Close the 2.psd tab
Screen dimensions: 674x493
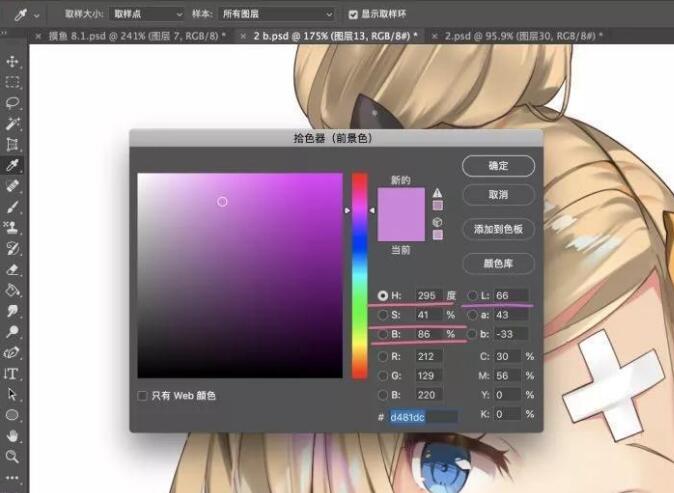pos(435,37)
